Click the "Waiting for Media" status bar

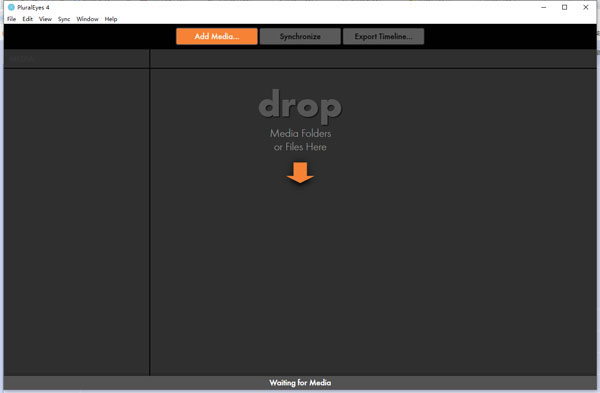(300, 383)
